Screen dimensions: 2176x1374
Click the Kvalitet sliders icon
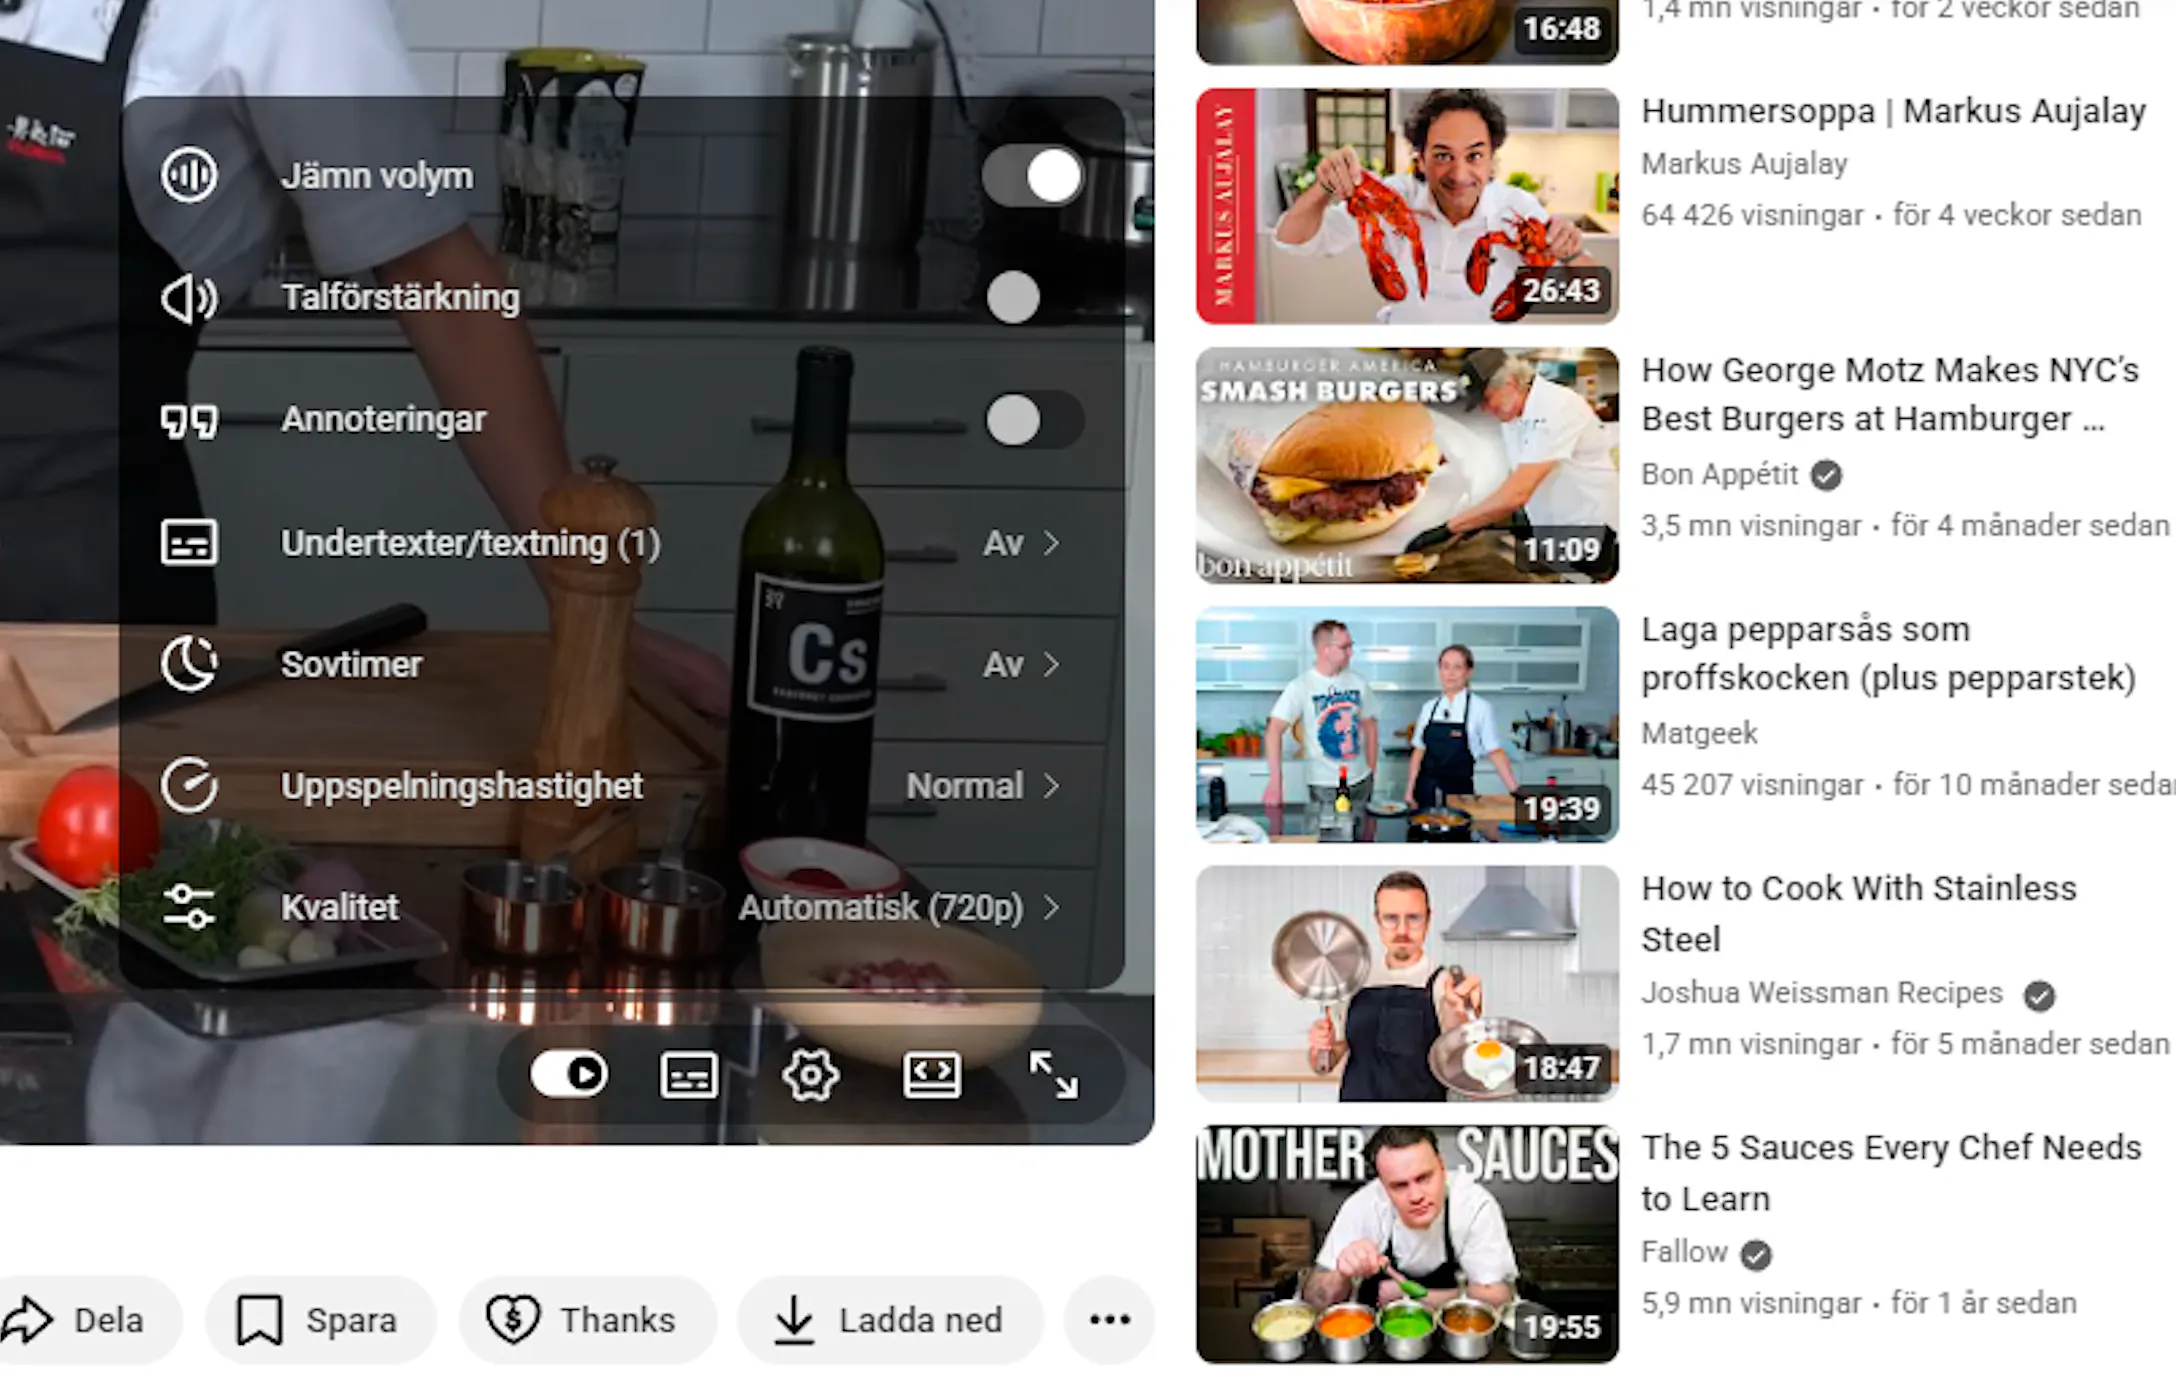pos(189,907)
